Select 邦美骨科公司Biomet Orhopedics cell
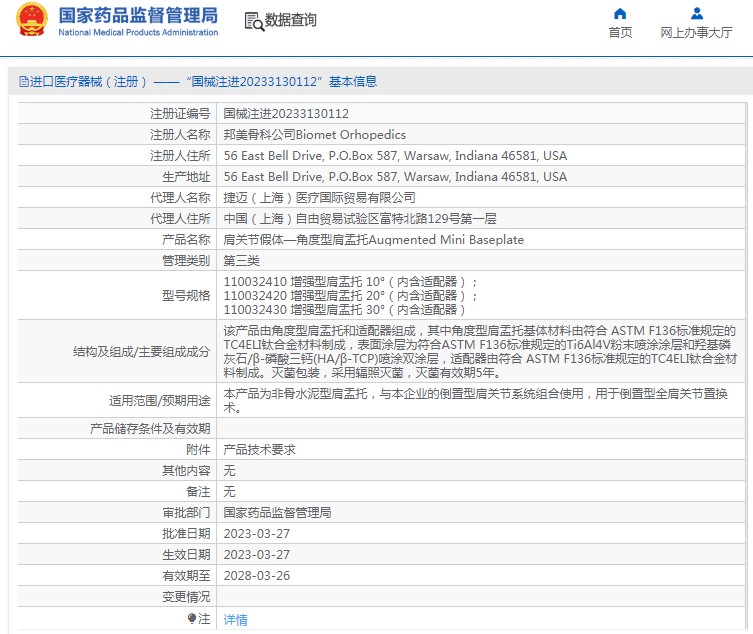The width and height of the screenshot is (753, 634). tap(315, 135)
